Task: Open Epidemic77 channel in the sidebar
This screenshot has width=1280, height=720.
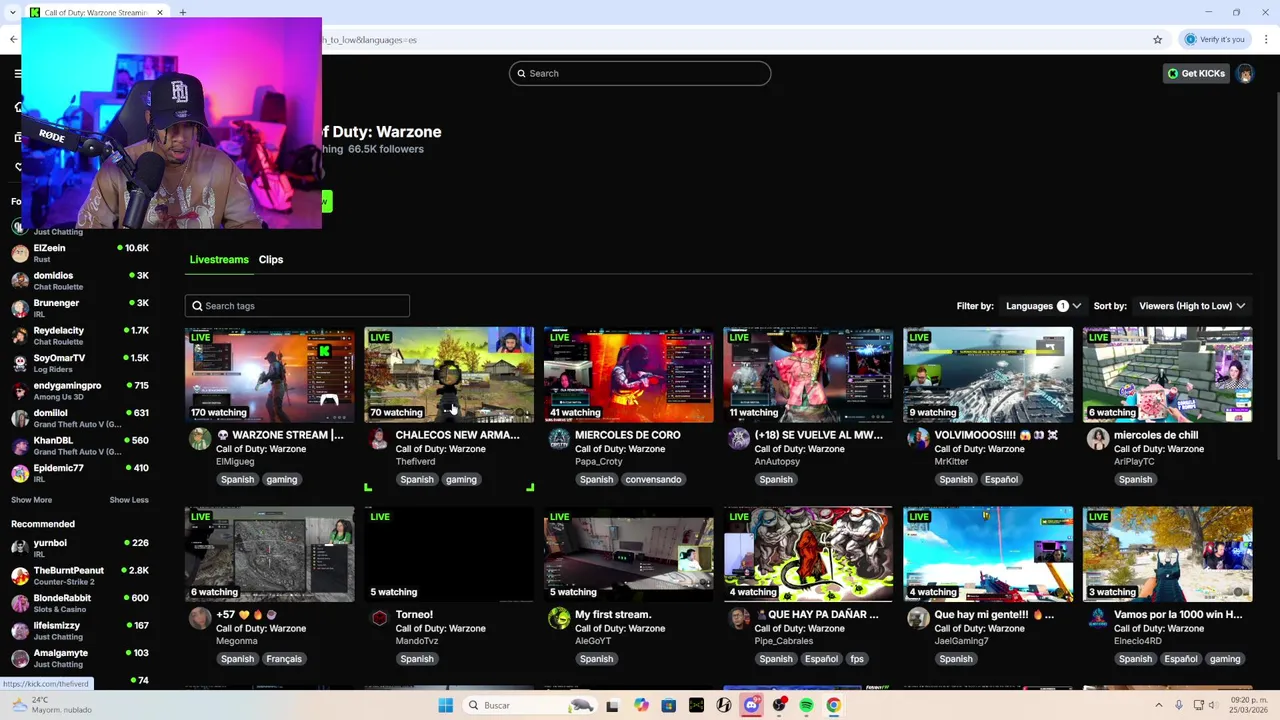Action: (80, 473)
